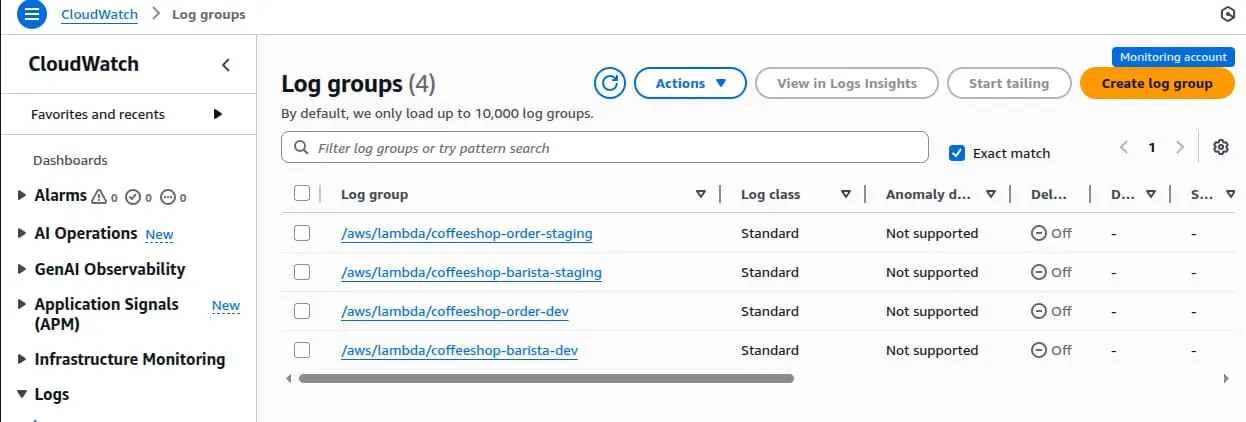Expand the Infrastructure Monitoring section
Viewport: 1246px width, 422px height.
(22, 359)
